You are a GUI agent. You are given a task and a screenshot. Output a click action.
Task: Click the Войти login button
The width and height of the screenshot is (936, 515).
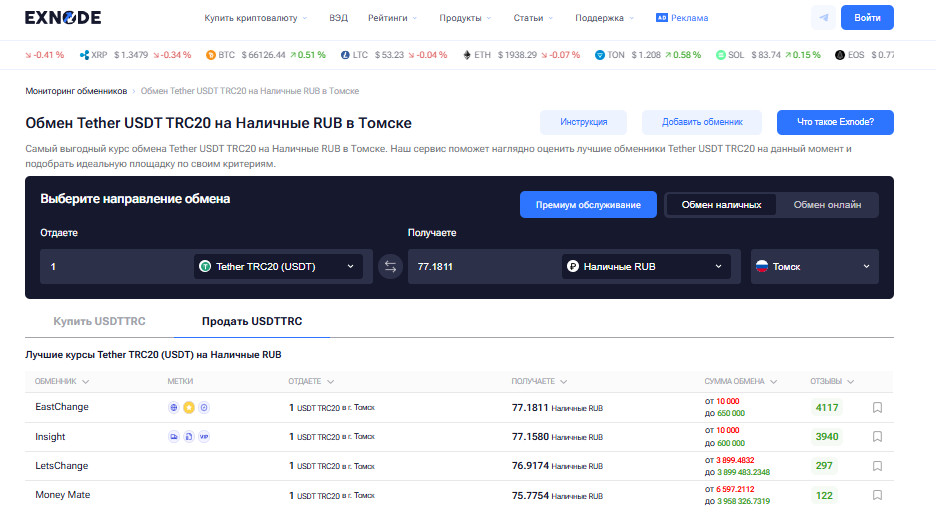pyautogui.click(x=867, y=18)
